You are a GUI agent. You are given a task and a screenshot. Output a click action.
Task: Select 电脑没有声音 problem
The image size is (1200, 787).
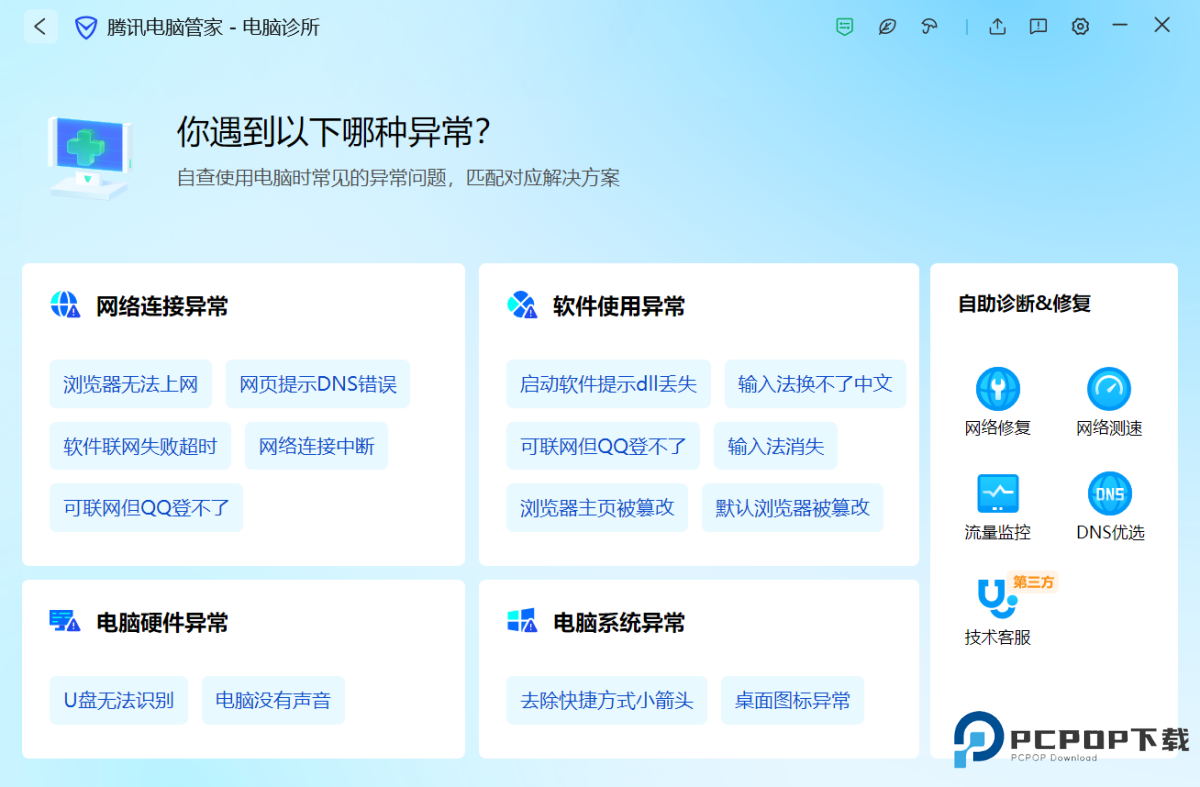[x=273, y=700]
